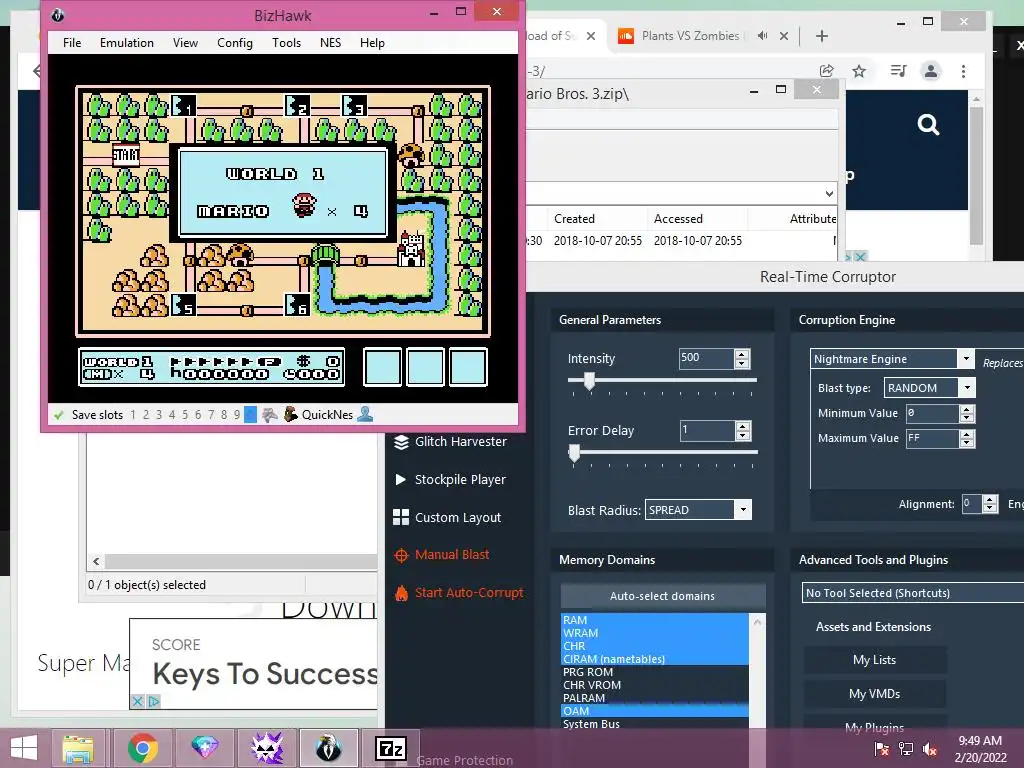The height and width of the screenshot is (768, 1024).
Task: Open the NES menu in BizHawk
Action: point(330,43)
